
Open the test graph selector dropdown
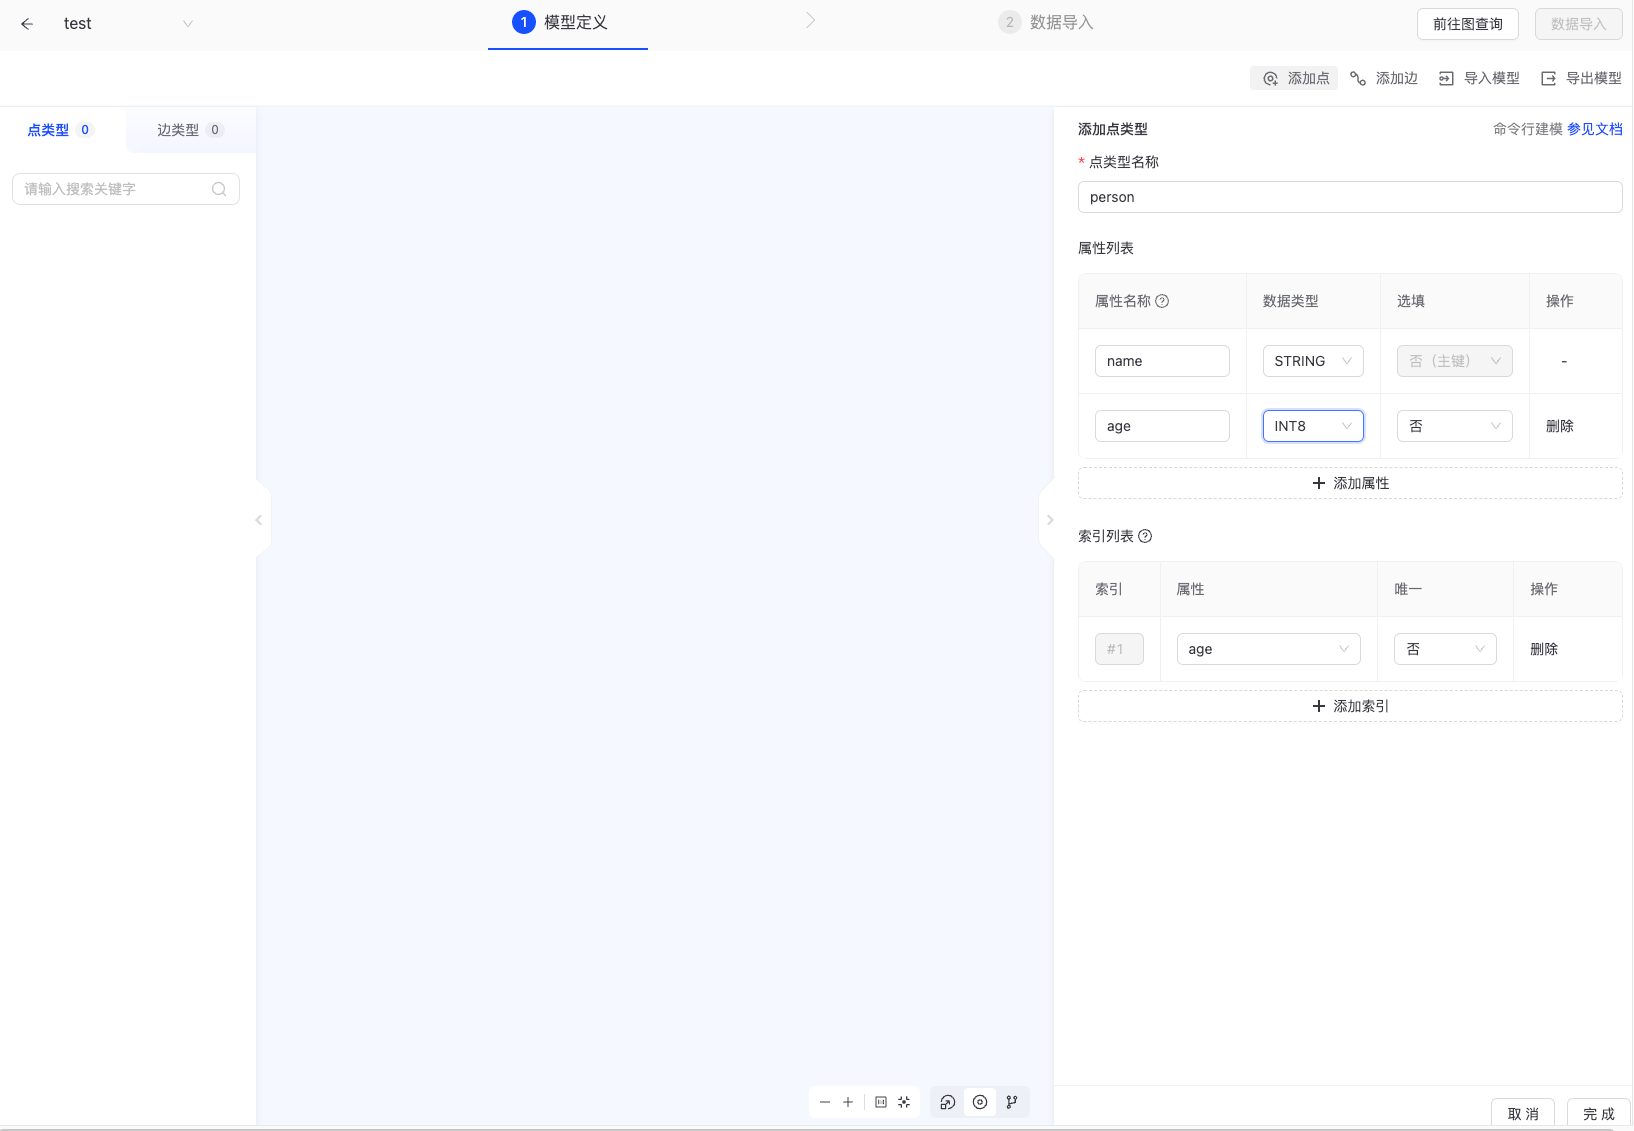(x=127, y=24)
